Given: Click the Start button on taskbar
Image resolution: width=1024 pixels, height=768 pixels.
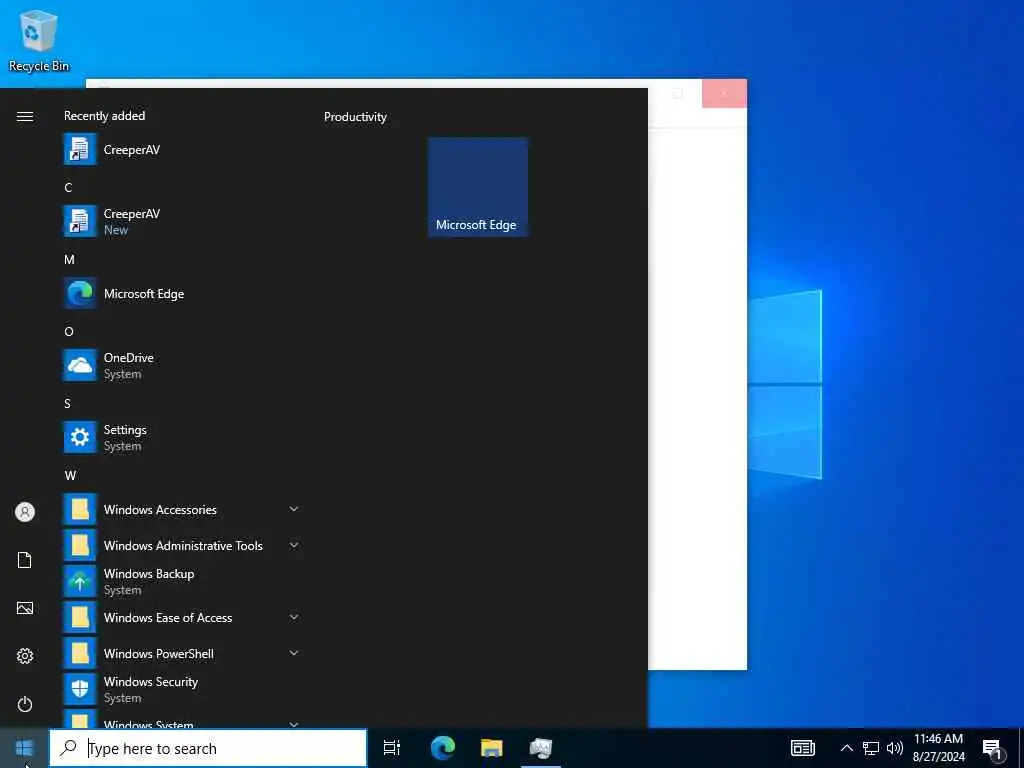Looking at the screenshot, I should pos(24,748).
